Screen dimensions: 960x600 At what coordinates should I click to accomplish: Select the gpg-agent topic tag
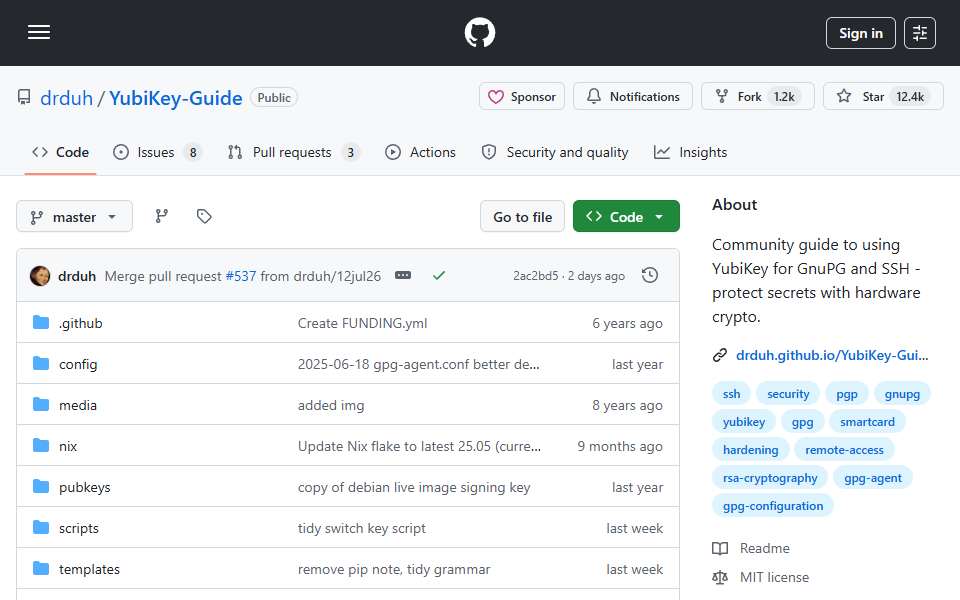point(872,478)
